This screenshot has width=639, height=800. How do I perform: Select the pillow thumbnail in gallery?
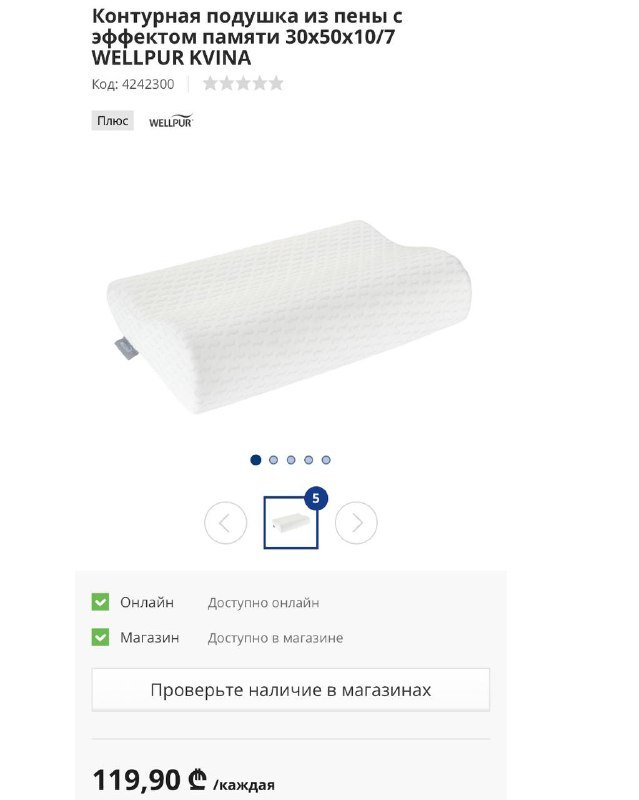[x=291, y=522]
